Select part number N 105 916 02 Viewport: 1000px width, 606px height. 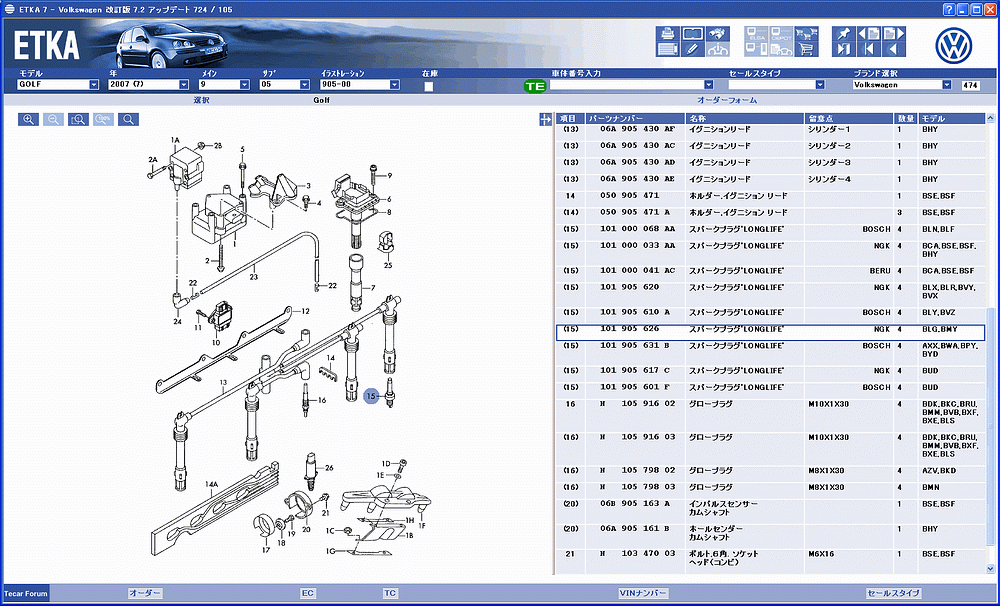pyautogui.click(x=638, y=404)
